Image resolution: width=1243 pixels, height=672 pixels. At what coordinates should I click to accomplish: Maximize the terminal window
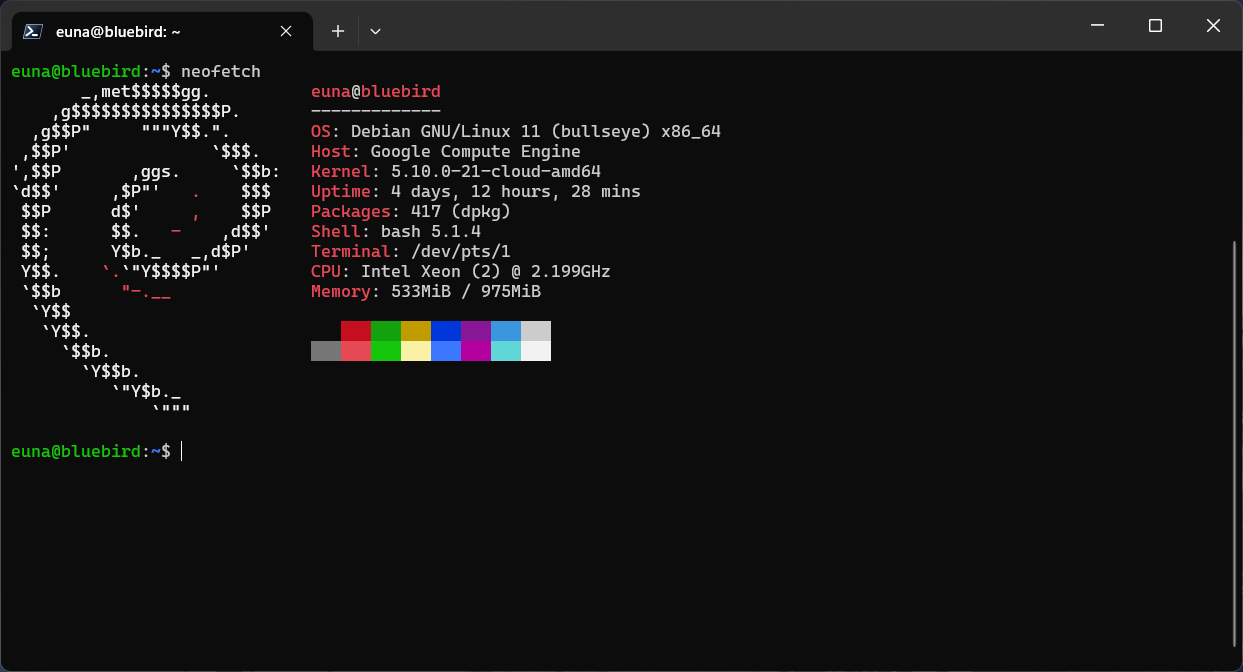pyautogui.click(x=1156, y=26)
